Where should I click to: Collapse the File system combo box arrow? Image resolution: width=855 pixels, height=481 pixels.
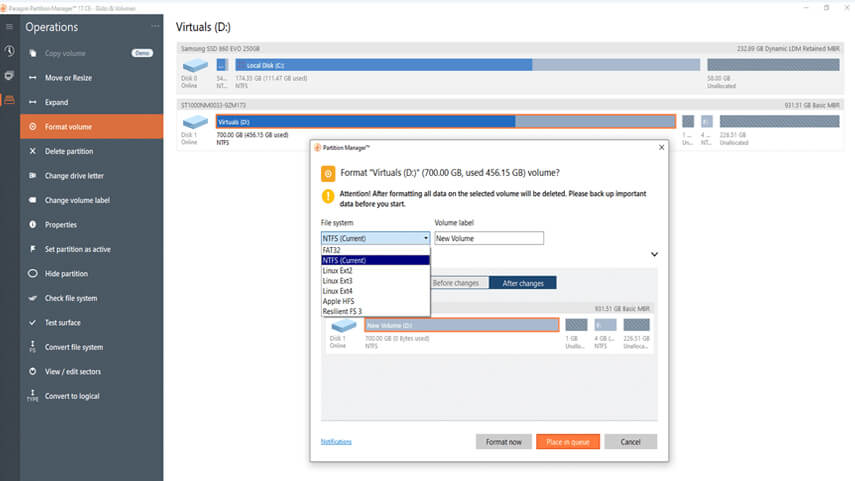click(425, 238)
